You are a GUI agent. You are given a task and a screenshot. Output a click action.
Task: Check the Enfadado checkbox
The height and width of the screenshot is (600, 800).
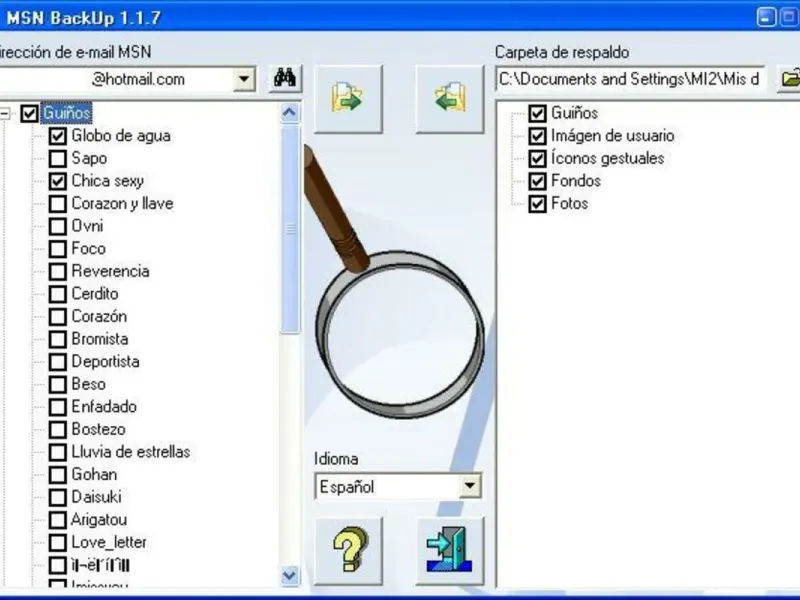[58, 407]
